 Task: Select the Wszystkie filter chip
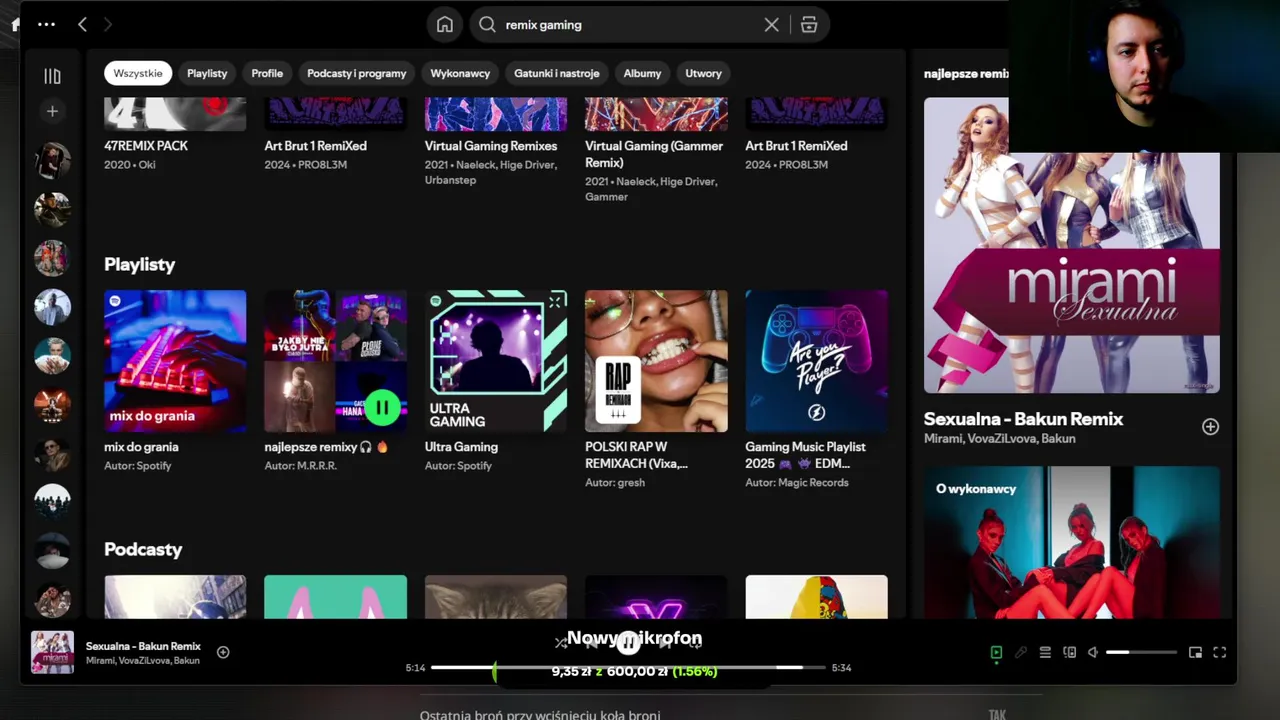(x=138, y=73)
